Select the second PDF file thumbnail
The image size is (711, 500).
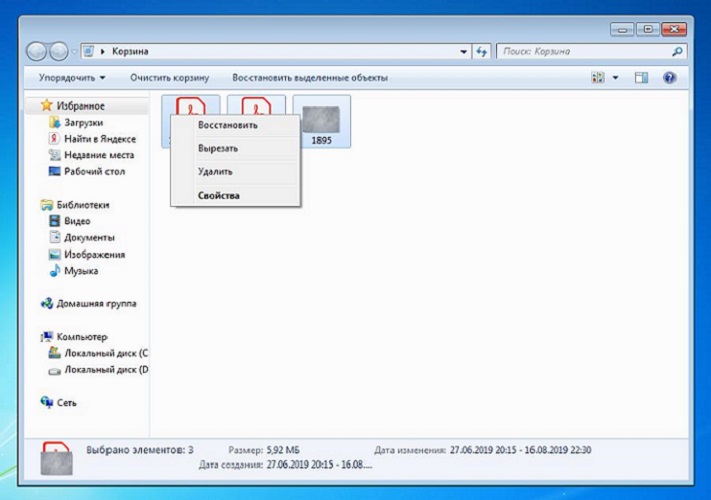tap(256, 106)
